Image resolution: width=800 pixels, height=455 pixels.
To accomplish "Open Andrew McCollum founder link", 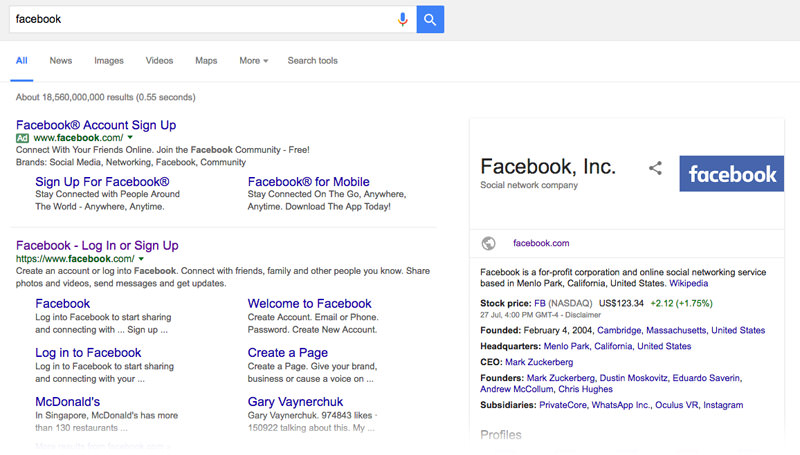I will click(x=516, y=389).
